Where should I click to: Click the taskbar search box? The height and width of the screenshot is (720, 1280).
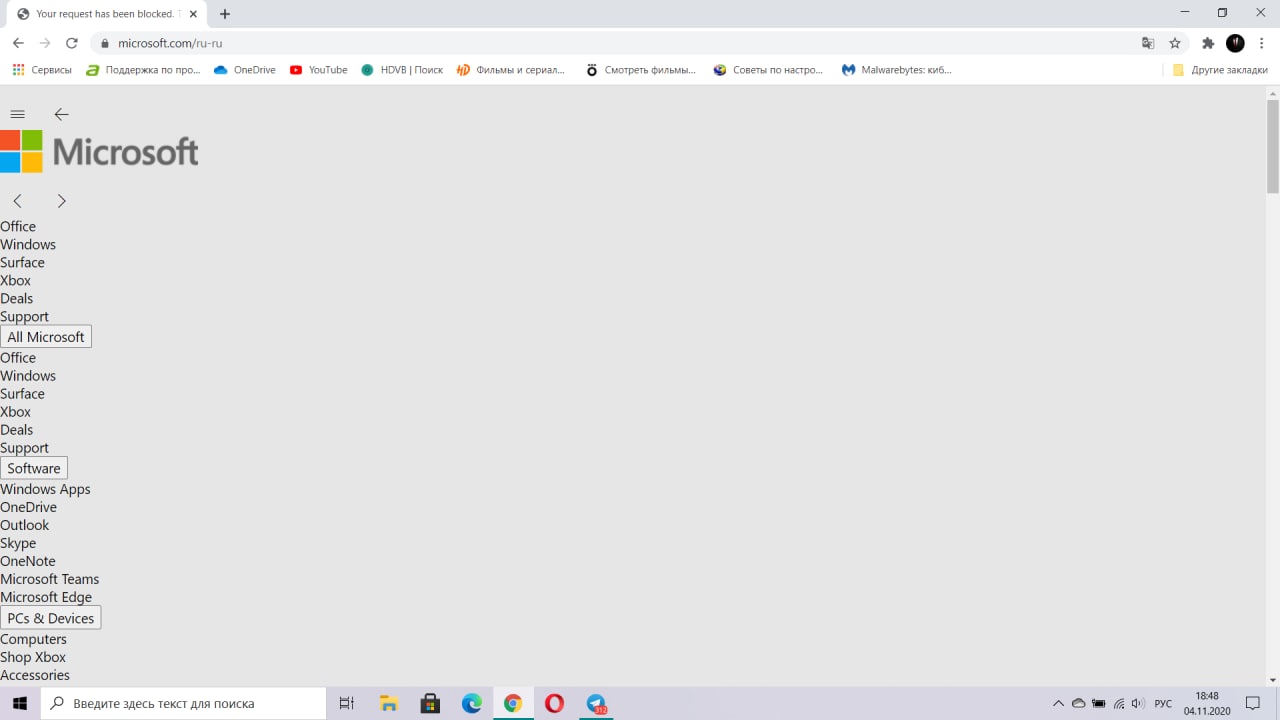tap(183, 703)
